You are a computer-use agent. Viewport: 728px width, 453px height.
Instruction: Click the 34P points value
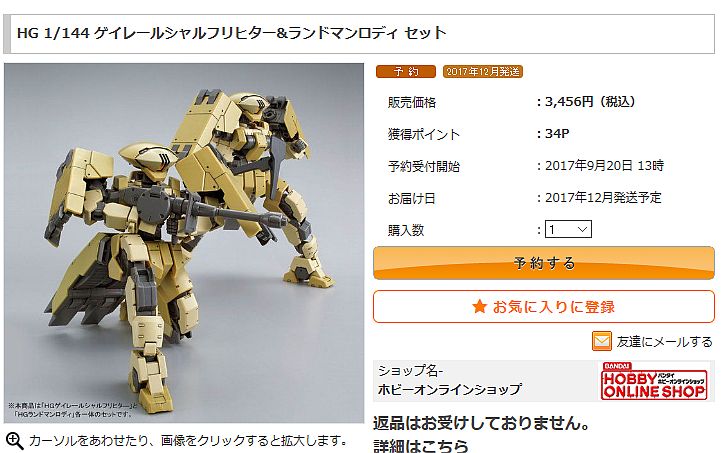[x=557, y=134]
